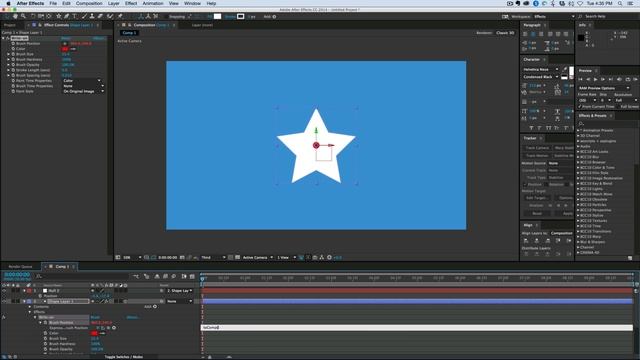The height and width of the screenshot is (360, 640).
Task: Open the Helvetica Neue font dropdown
Action: point(540,69)
